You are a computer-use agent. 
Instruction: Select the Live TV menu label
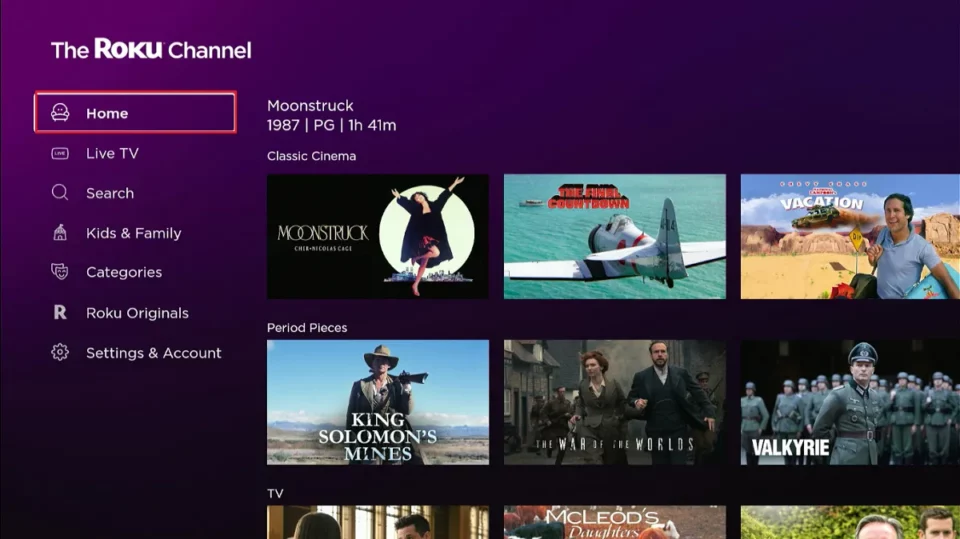click(112, 153)
